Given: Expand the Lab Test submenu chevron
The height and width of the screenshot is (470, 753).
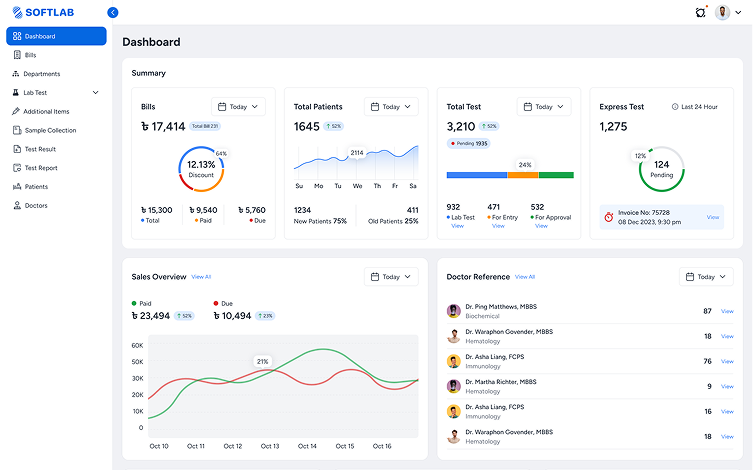Looking at the screenshot, I should coord(96,93).
